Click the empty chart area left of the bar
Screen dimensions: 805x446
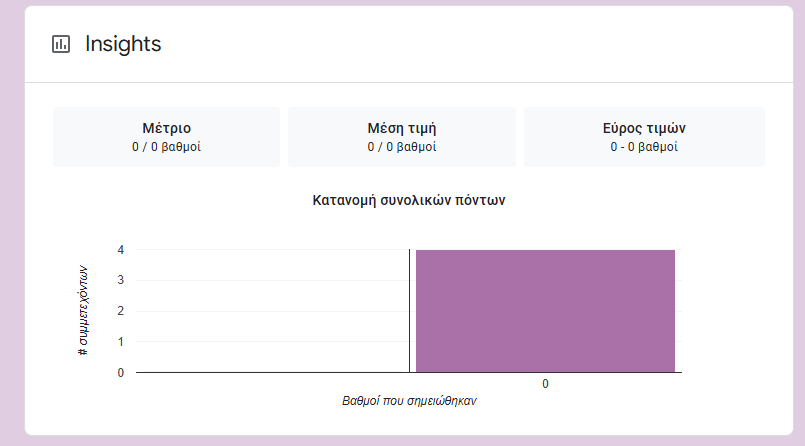click(x=273, y=311)
